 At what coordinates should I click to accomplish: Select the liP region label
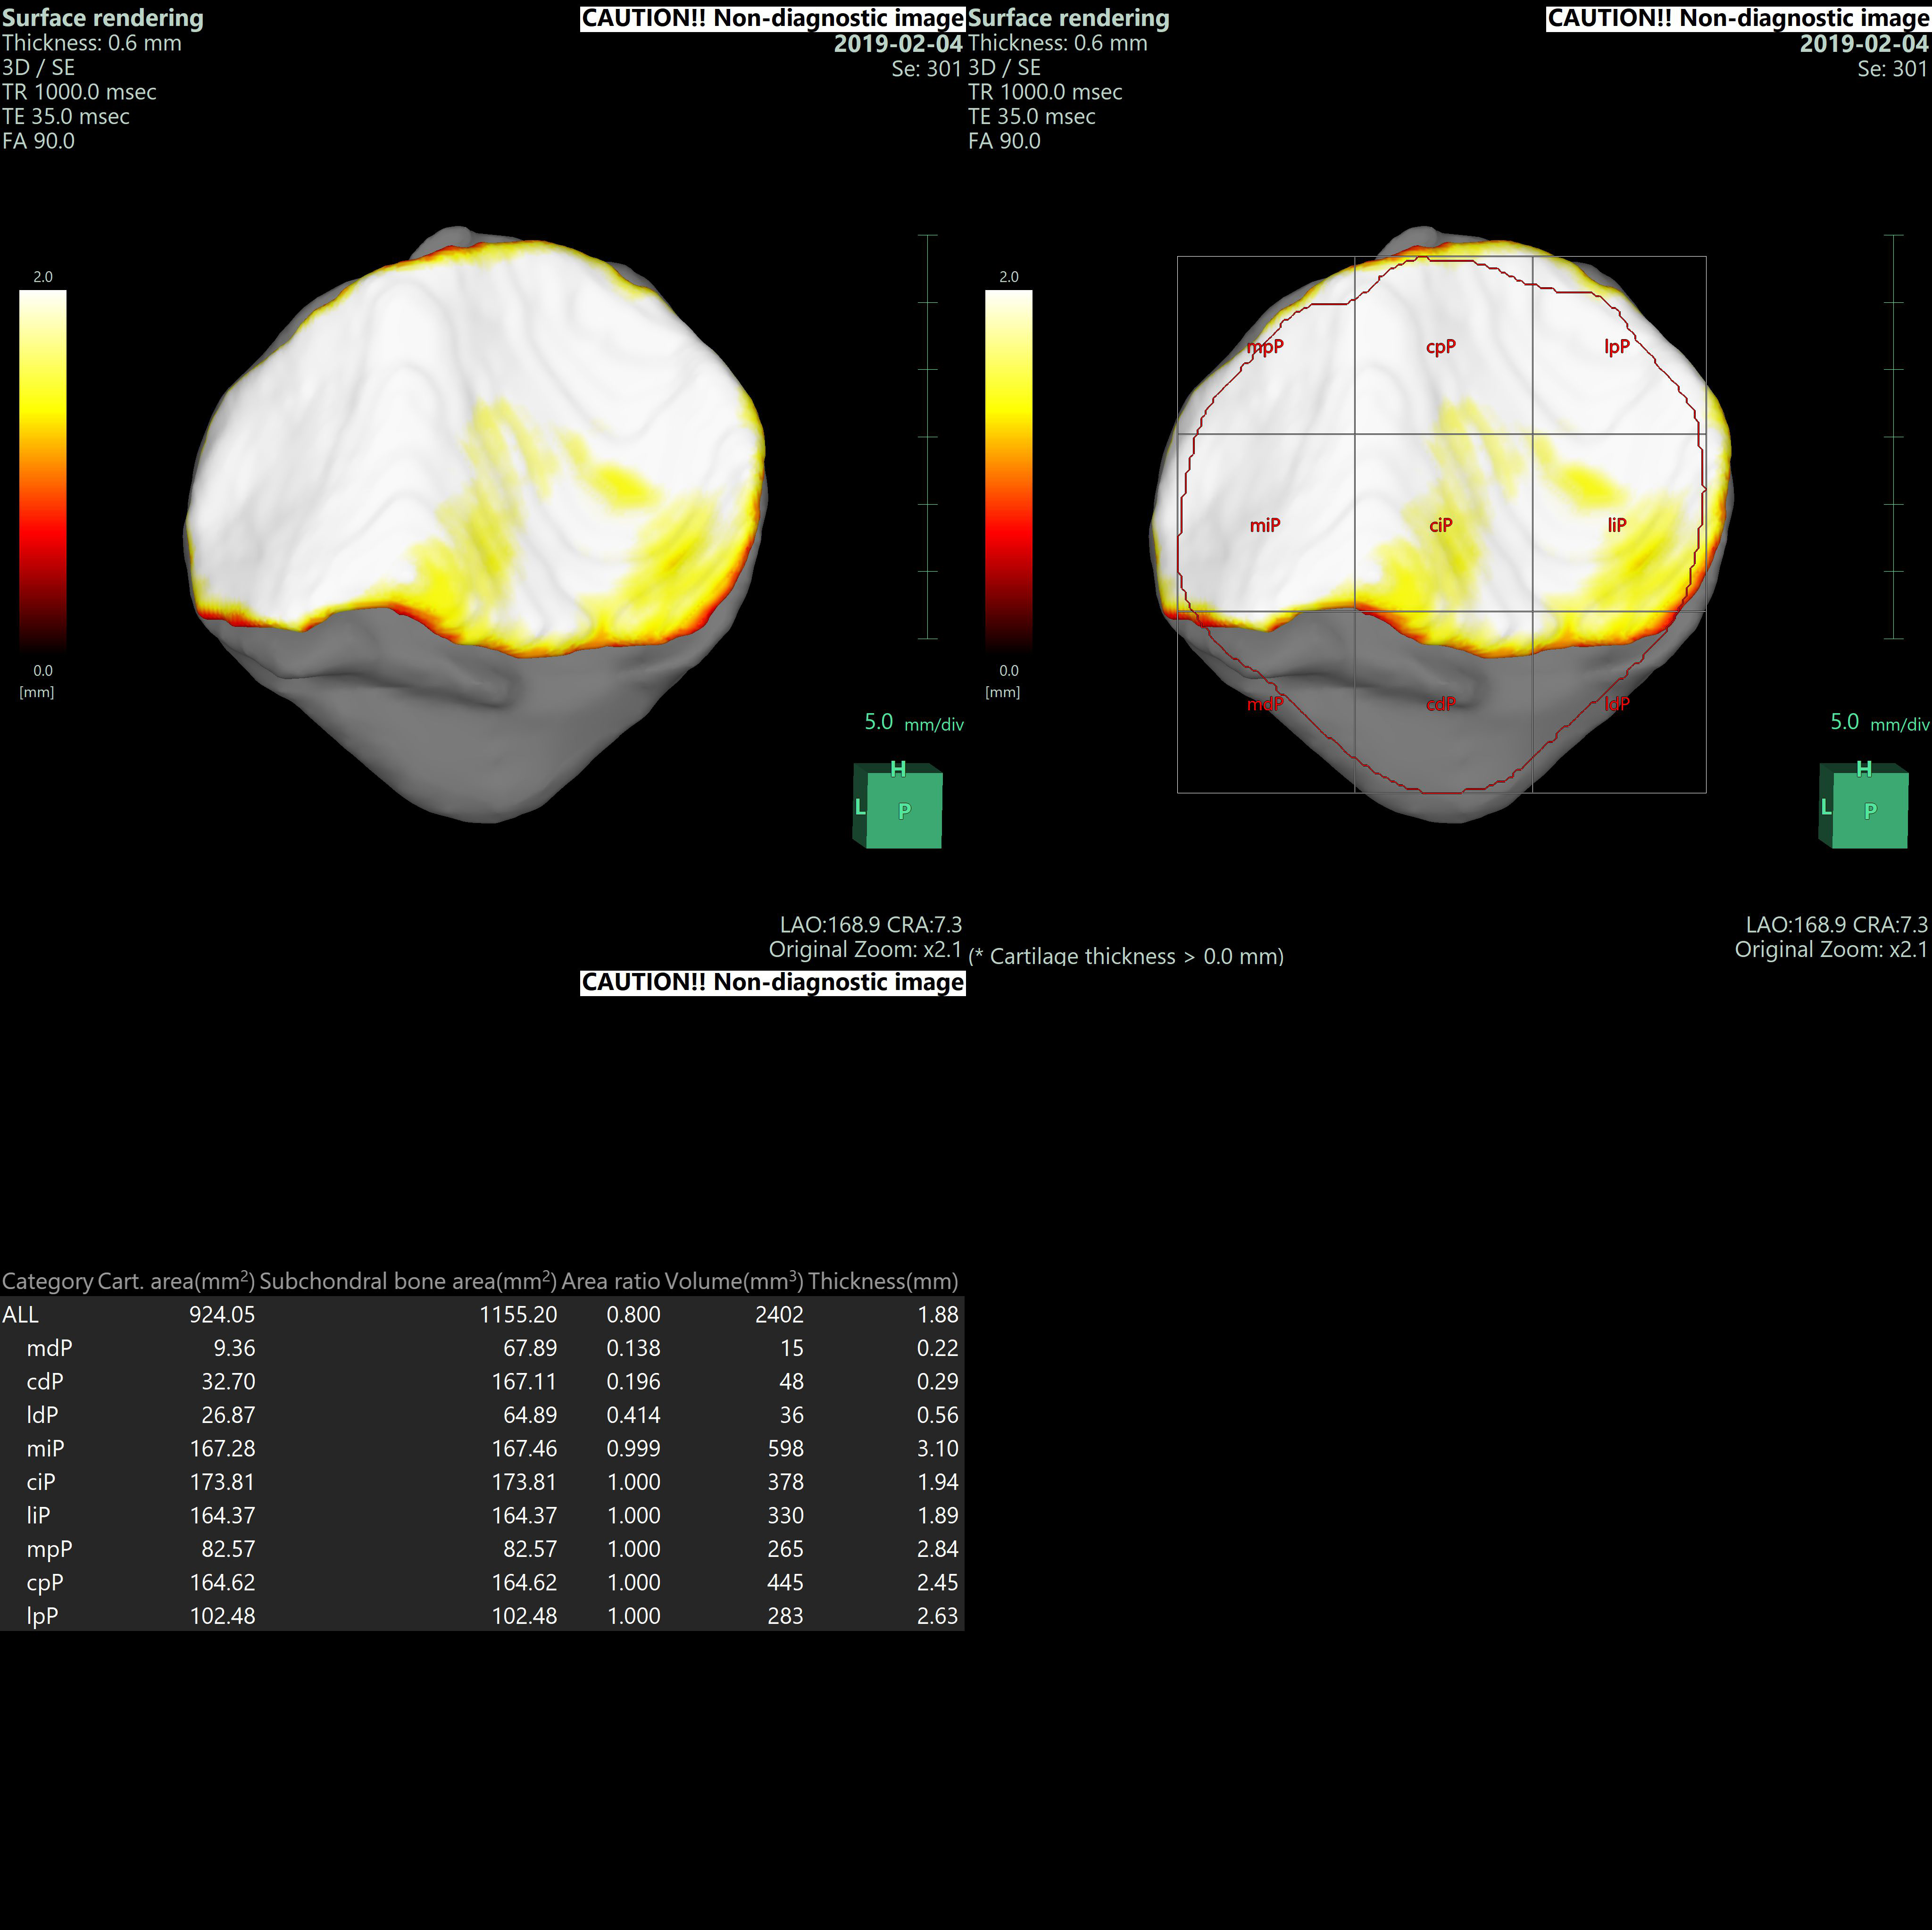coord(1617,525)
